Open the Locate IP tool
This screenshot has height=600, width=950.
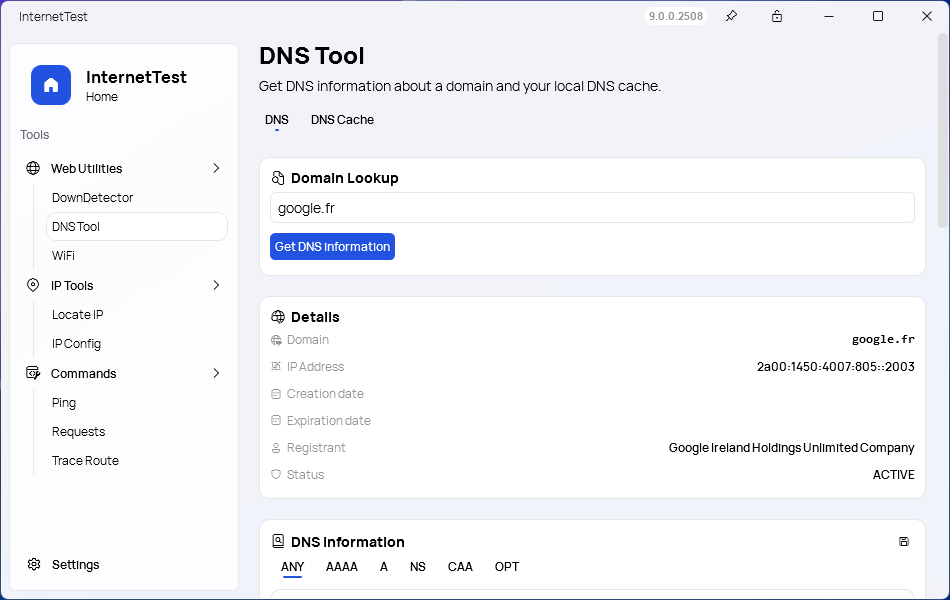78,315
